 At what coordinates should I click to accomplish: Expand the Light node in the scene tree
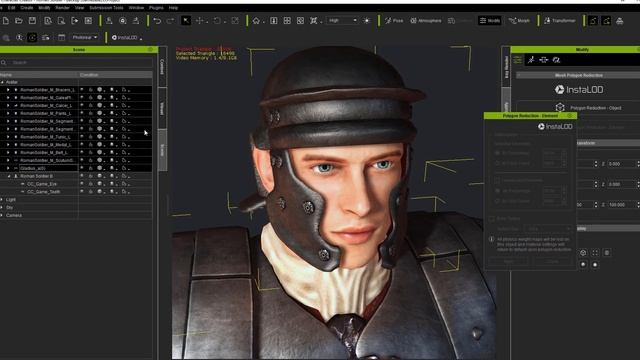2,200
